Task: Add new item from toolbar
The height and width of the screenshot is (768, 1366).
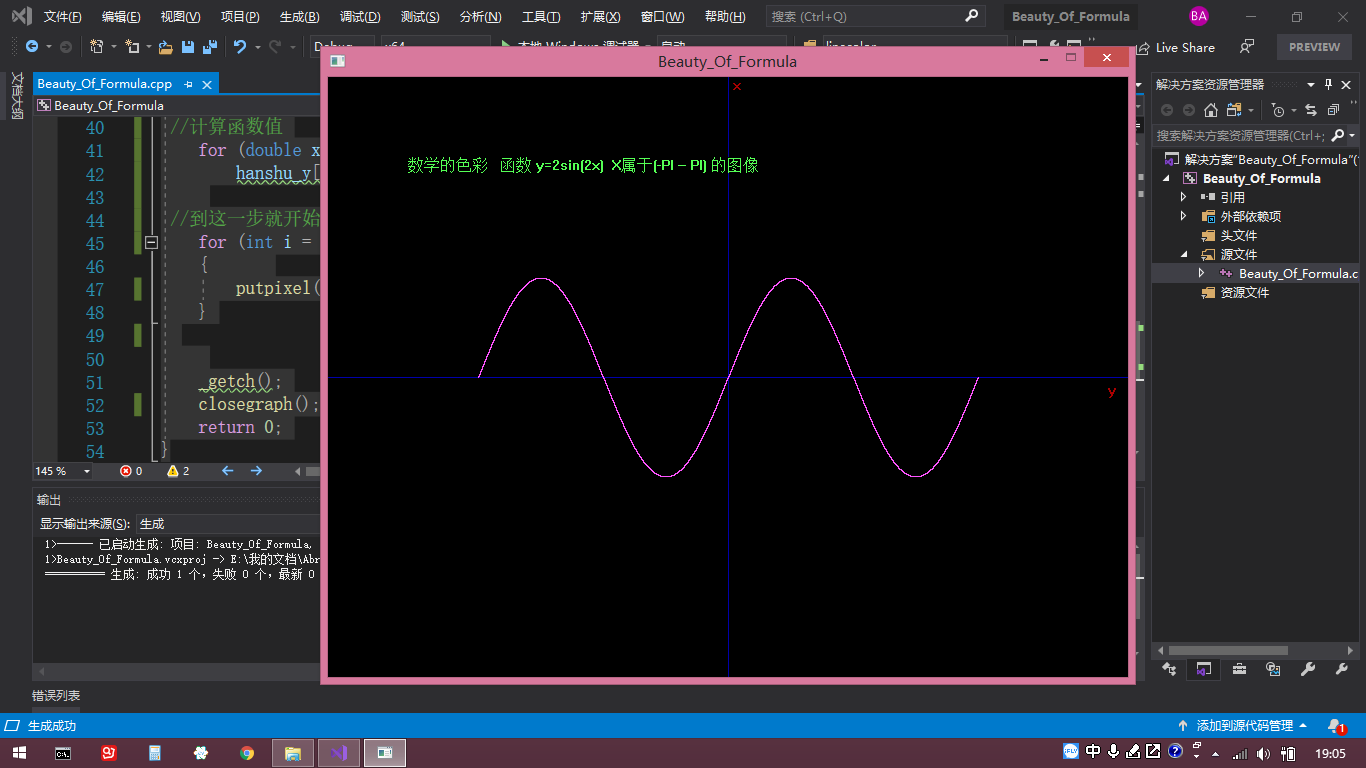Action: point(133,47)
